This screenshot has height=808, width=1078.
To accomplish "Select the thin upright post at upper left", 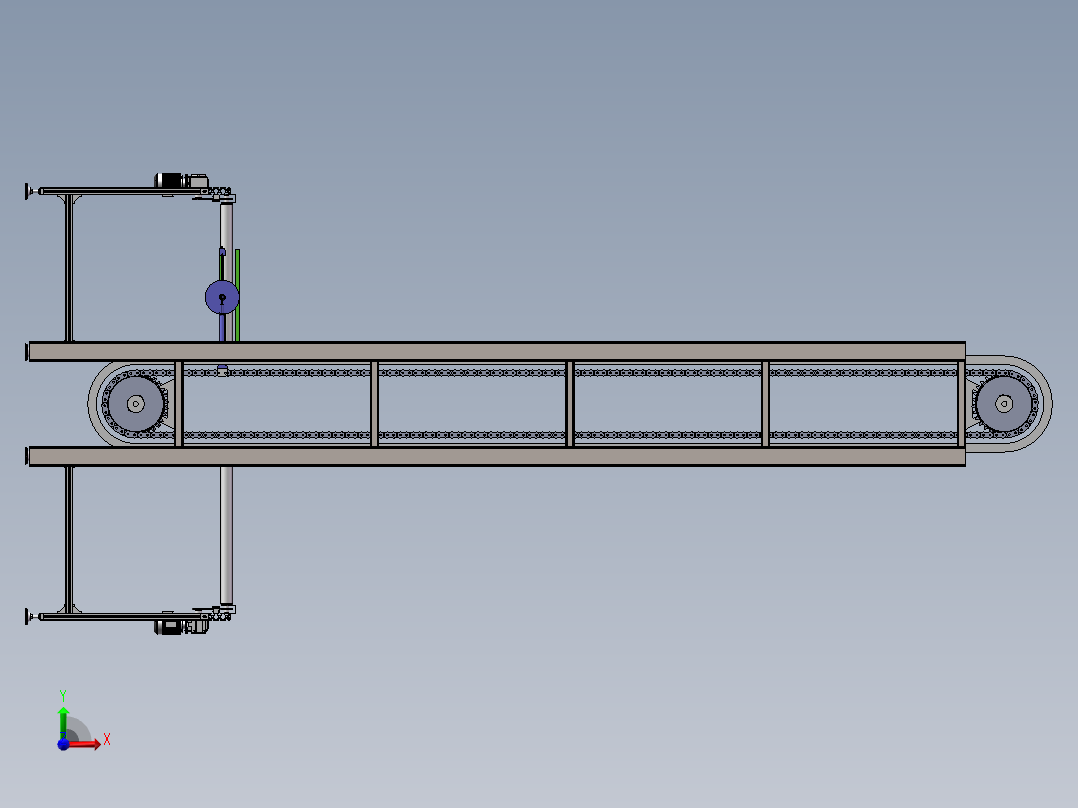I will pyautogui.click(x=69, y=268).
